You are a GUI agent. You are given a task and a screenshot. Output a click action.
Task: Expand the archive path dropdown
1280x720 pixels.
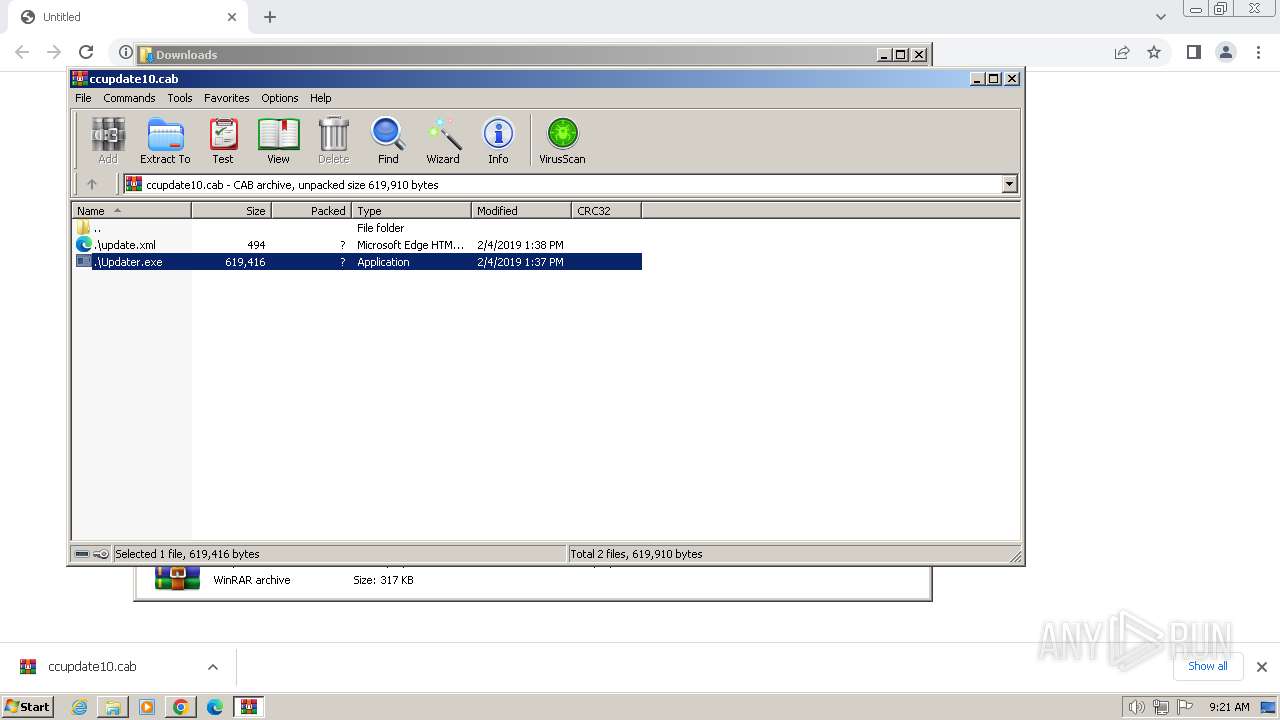(1009, 184)
